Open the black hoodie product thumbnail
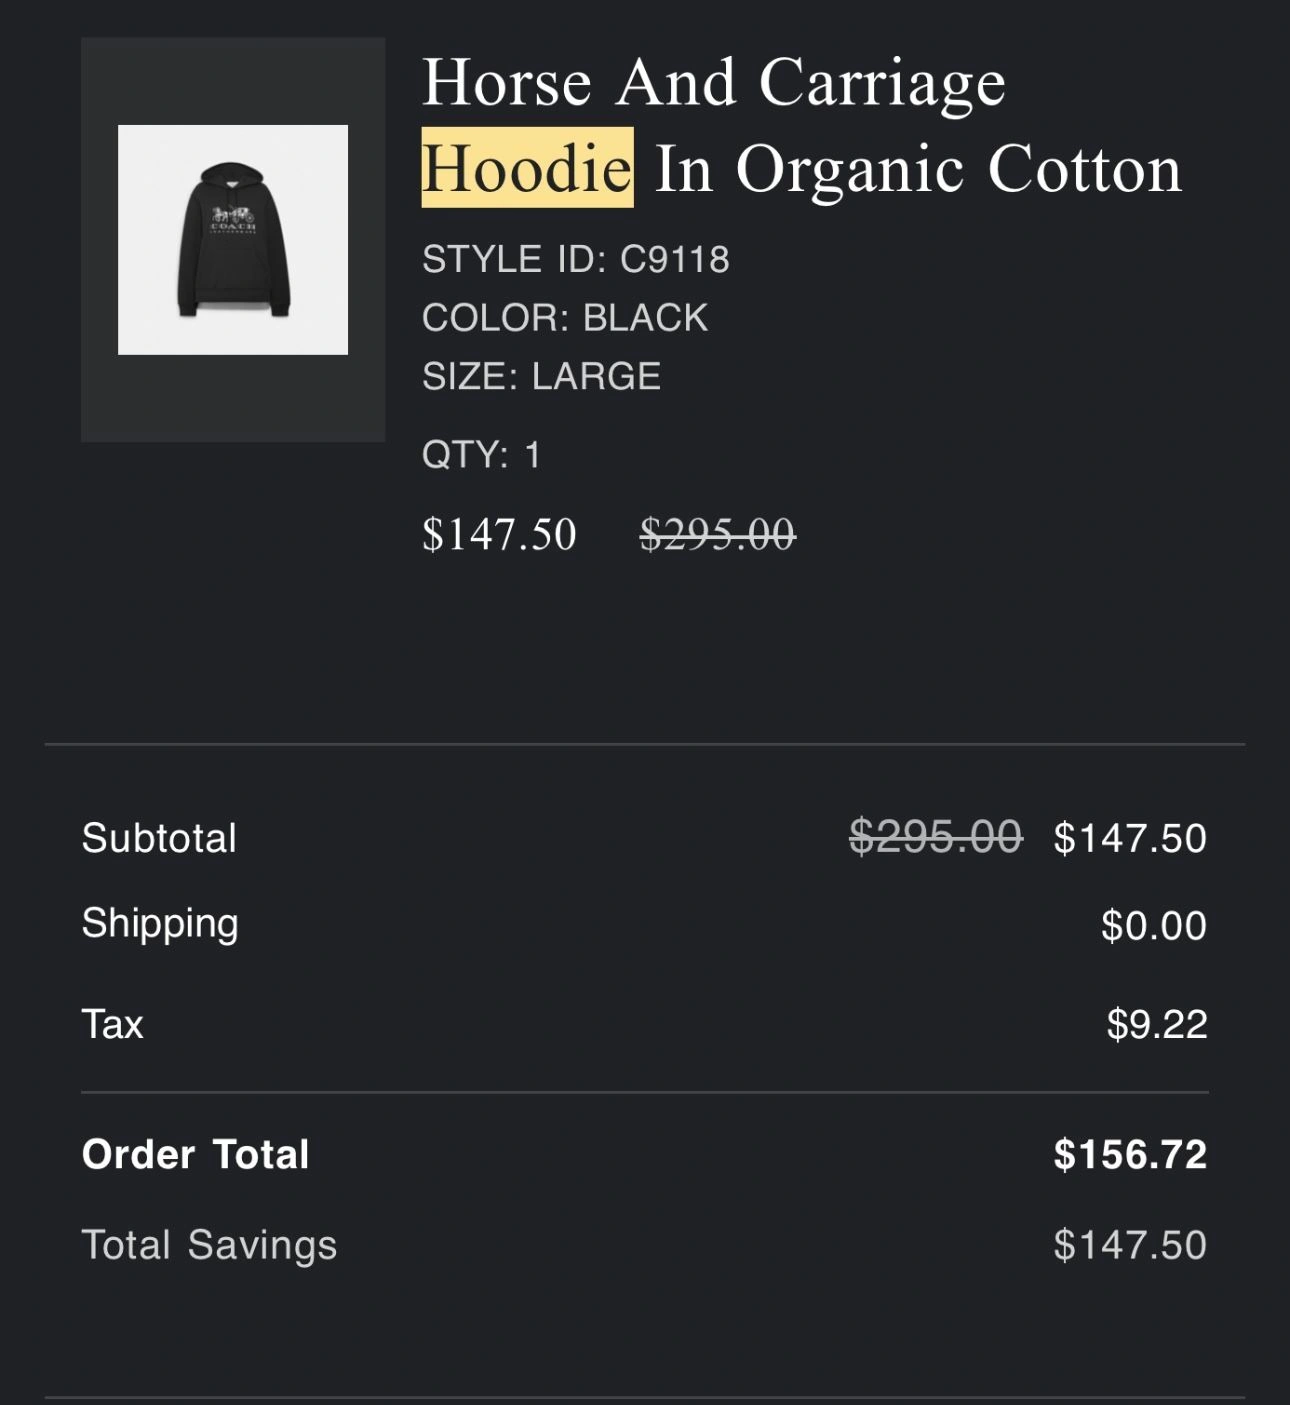This screenshot has height=1405, width=1290. pos(233,240)
